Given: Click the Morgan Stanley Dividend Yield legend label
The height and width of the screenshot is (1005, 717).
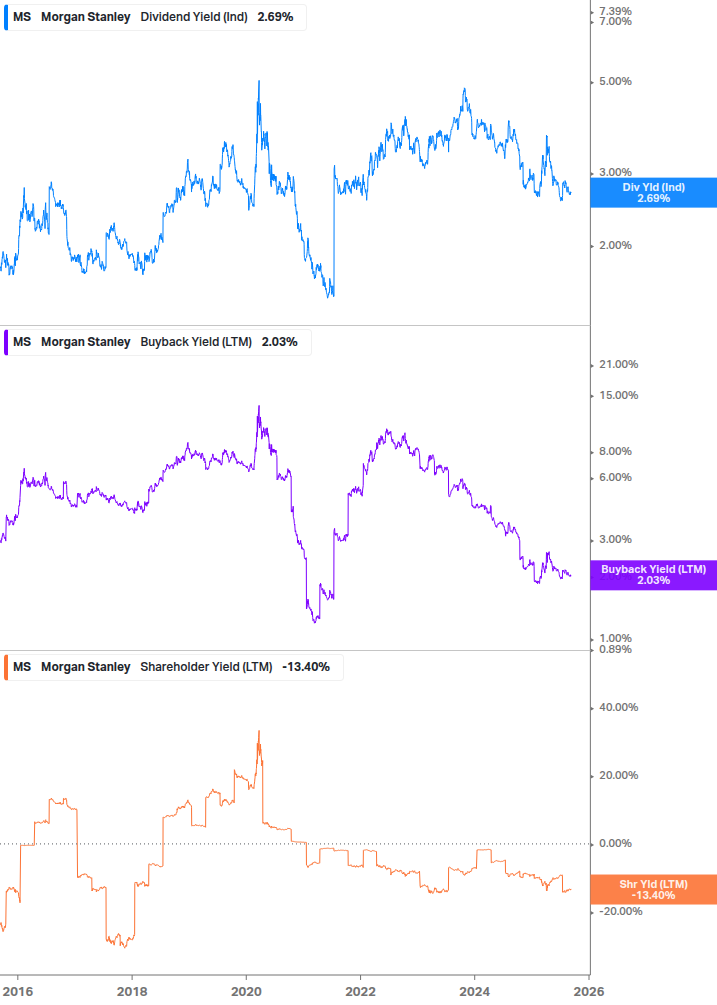Looking at the screenshot, I should (x=154, y=17).
